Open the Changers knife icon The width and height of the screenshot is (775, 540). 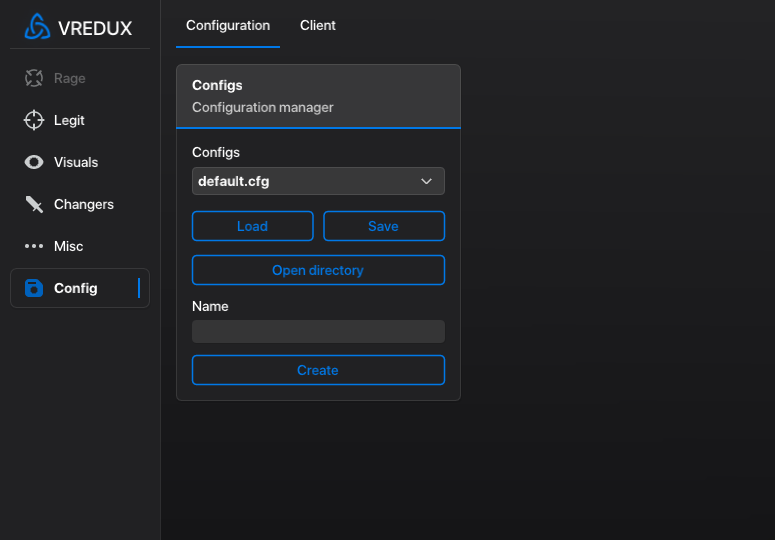click(x=34, y=204)
